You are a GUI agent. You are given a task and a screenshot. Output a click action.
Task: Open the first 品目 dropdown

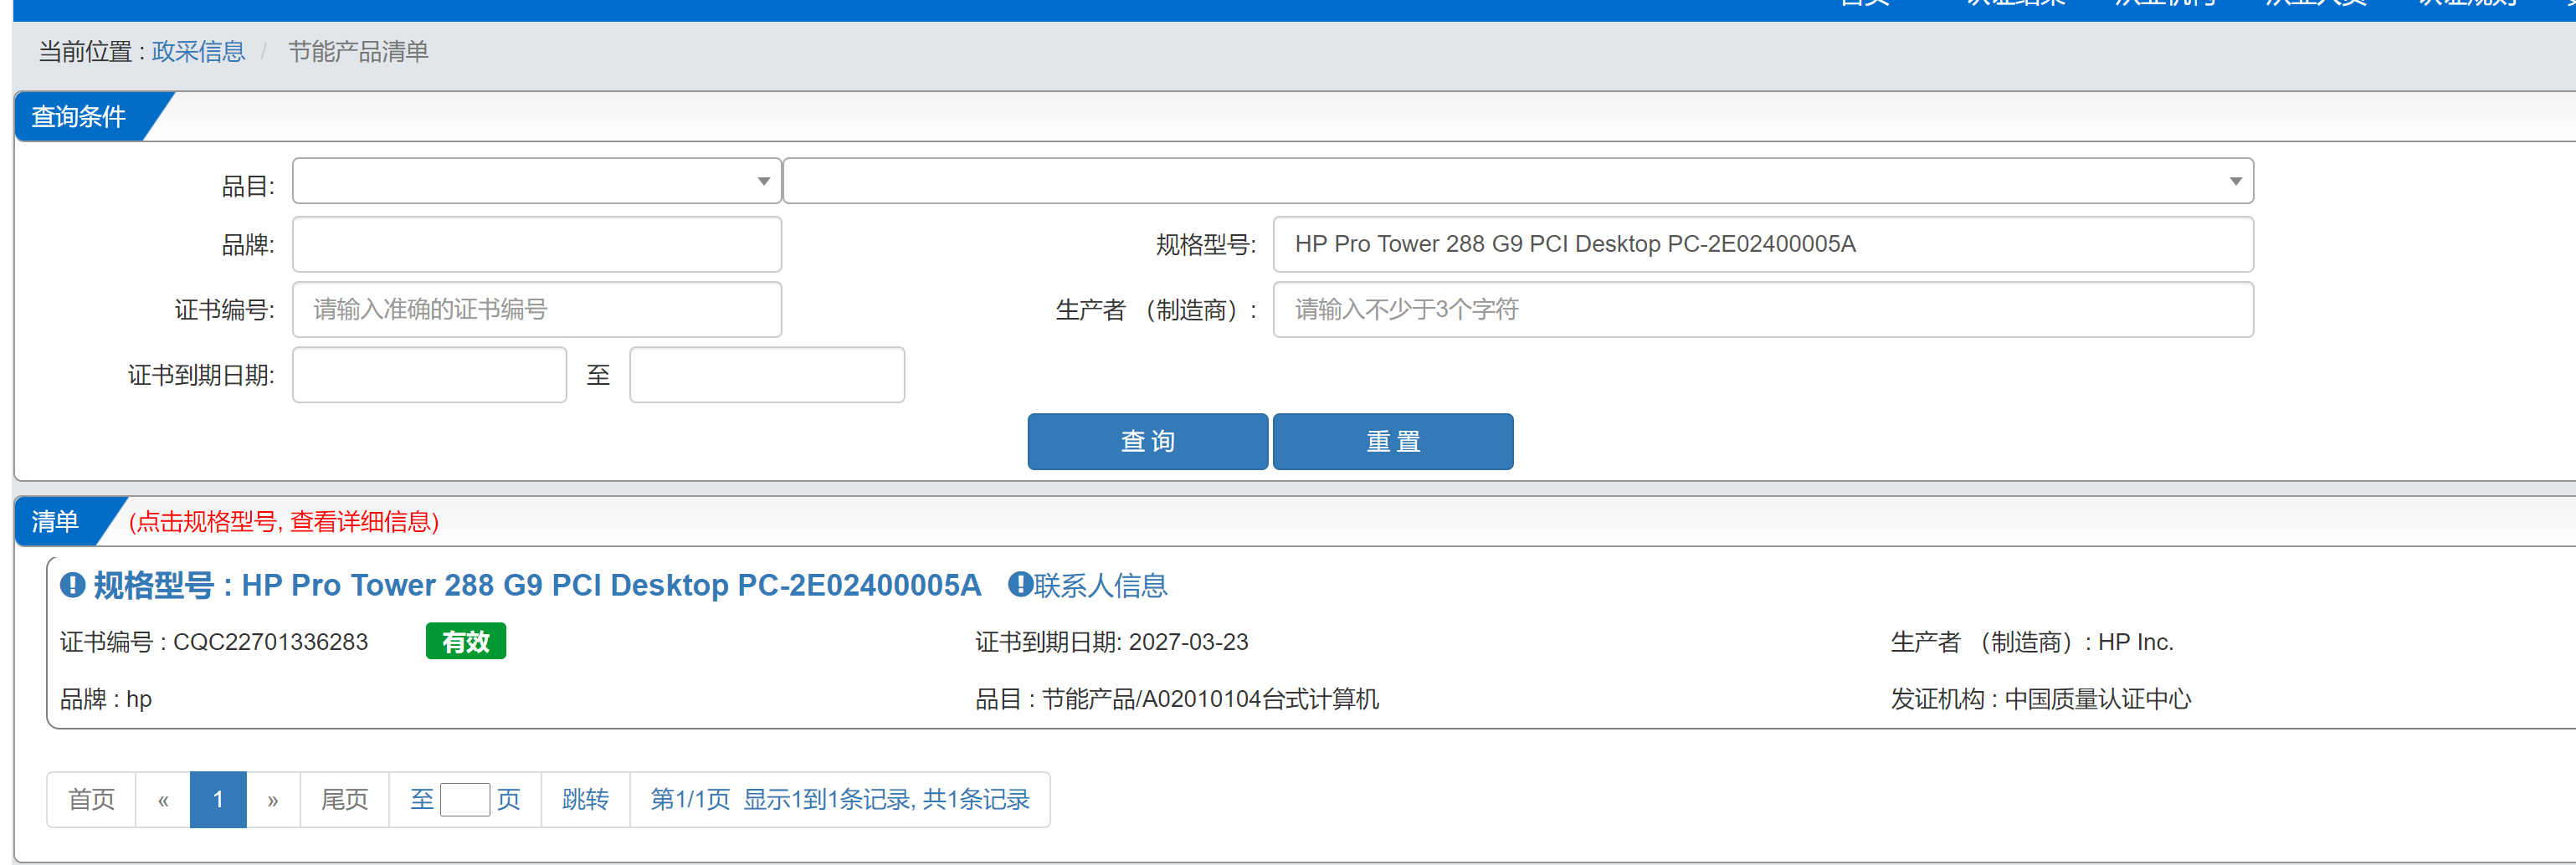pos(536,181)
